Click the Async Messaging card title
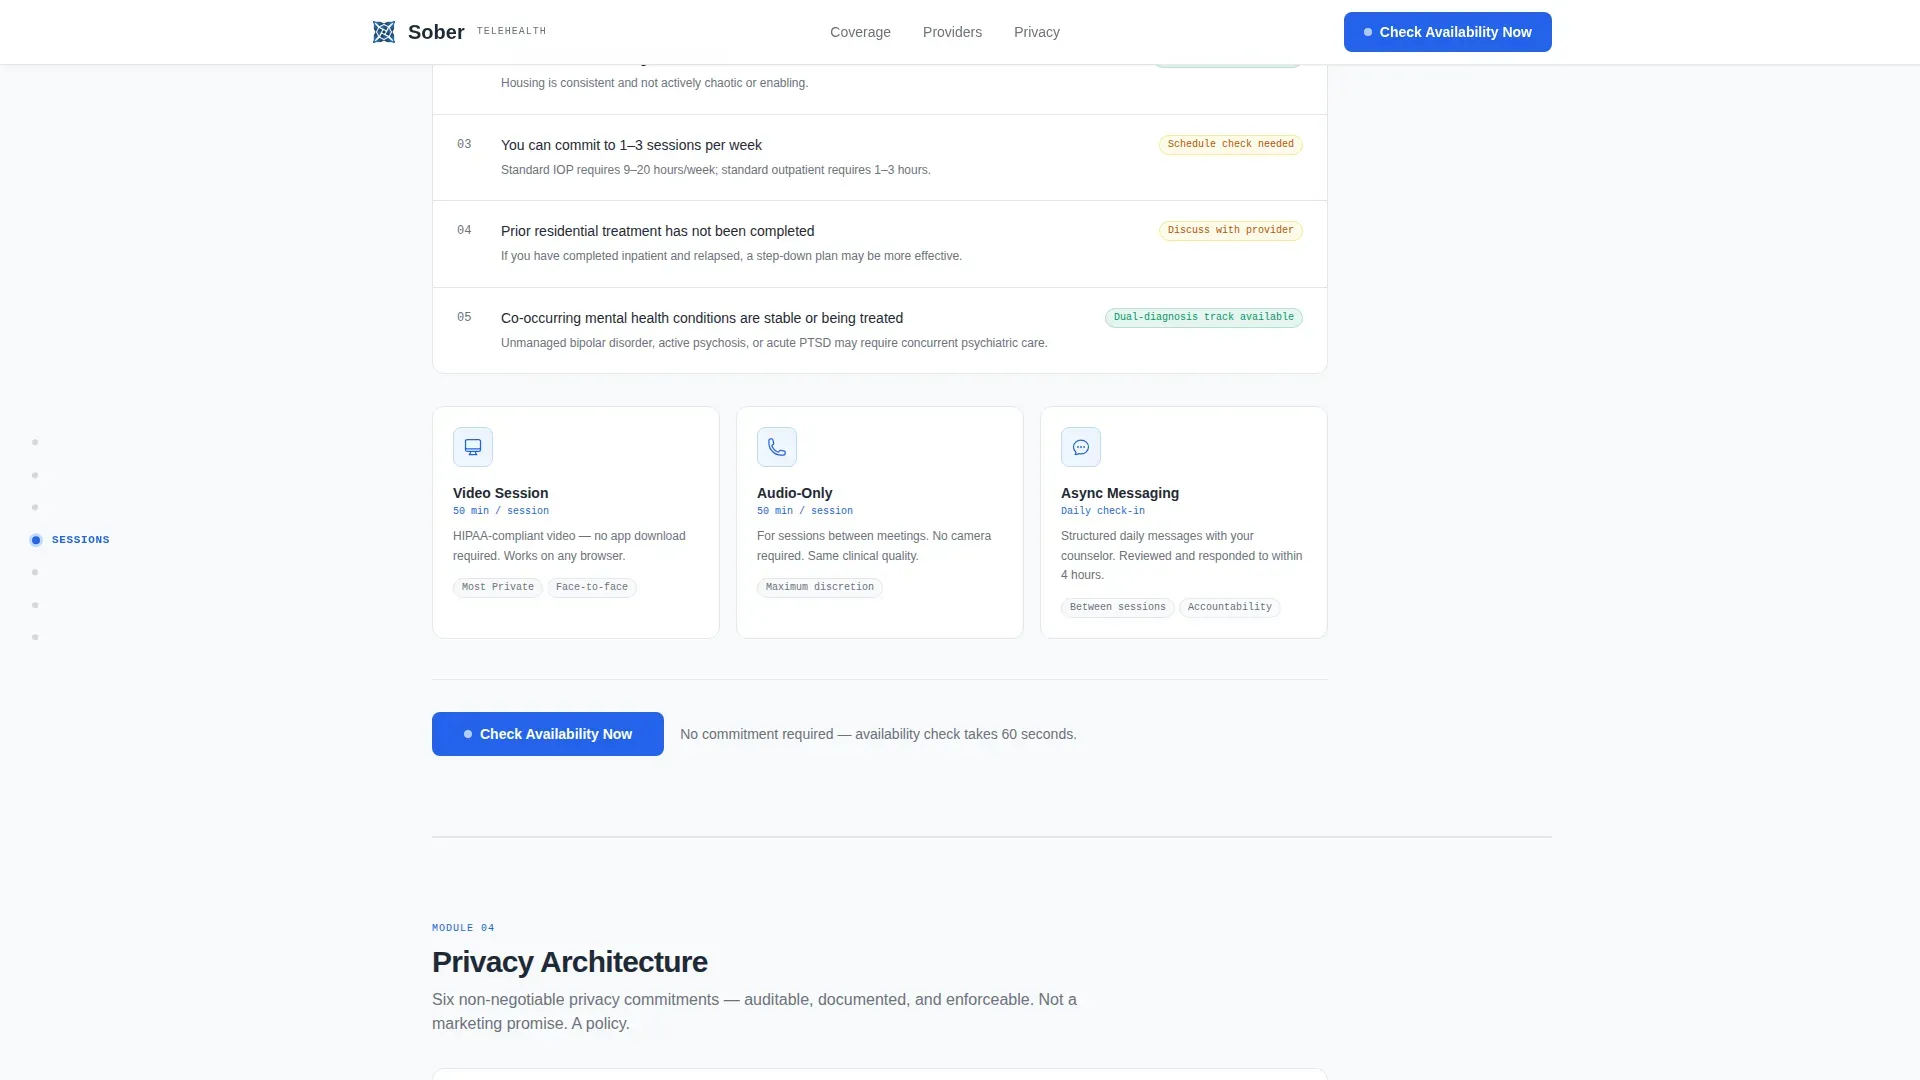 [1120, 493]
